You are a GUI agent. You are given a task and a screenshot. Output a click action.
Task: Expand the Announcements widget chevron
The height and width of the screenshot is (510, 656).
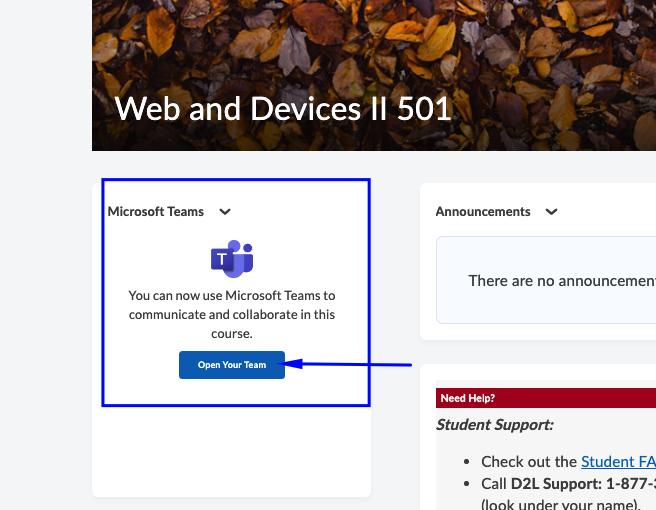(x=551, y=212)
